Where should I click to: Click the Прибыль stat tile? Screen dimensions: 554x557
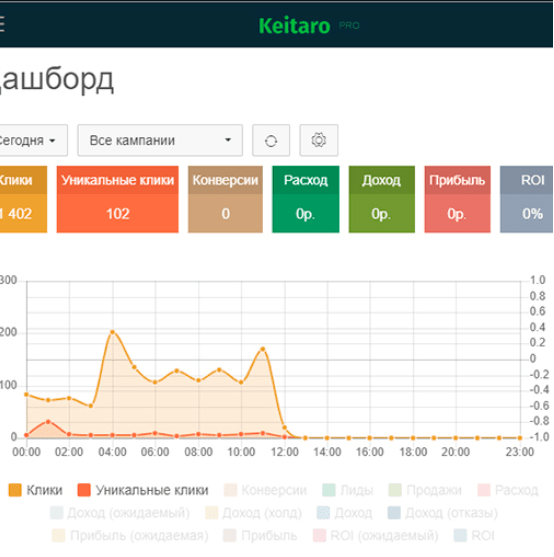click(457, 199)
